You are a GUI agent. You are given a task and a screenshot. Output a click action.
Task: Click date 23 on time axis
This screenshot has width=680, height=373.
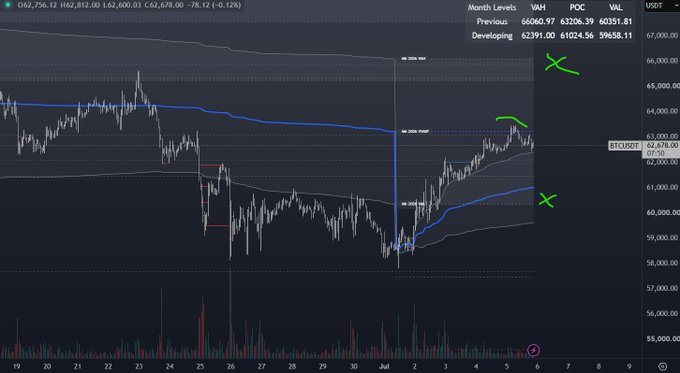click(x=139, y=366)
